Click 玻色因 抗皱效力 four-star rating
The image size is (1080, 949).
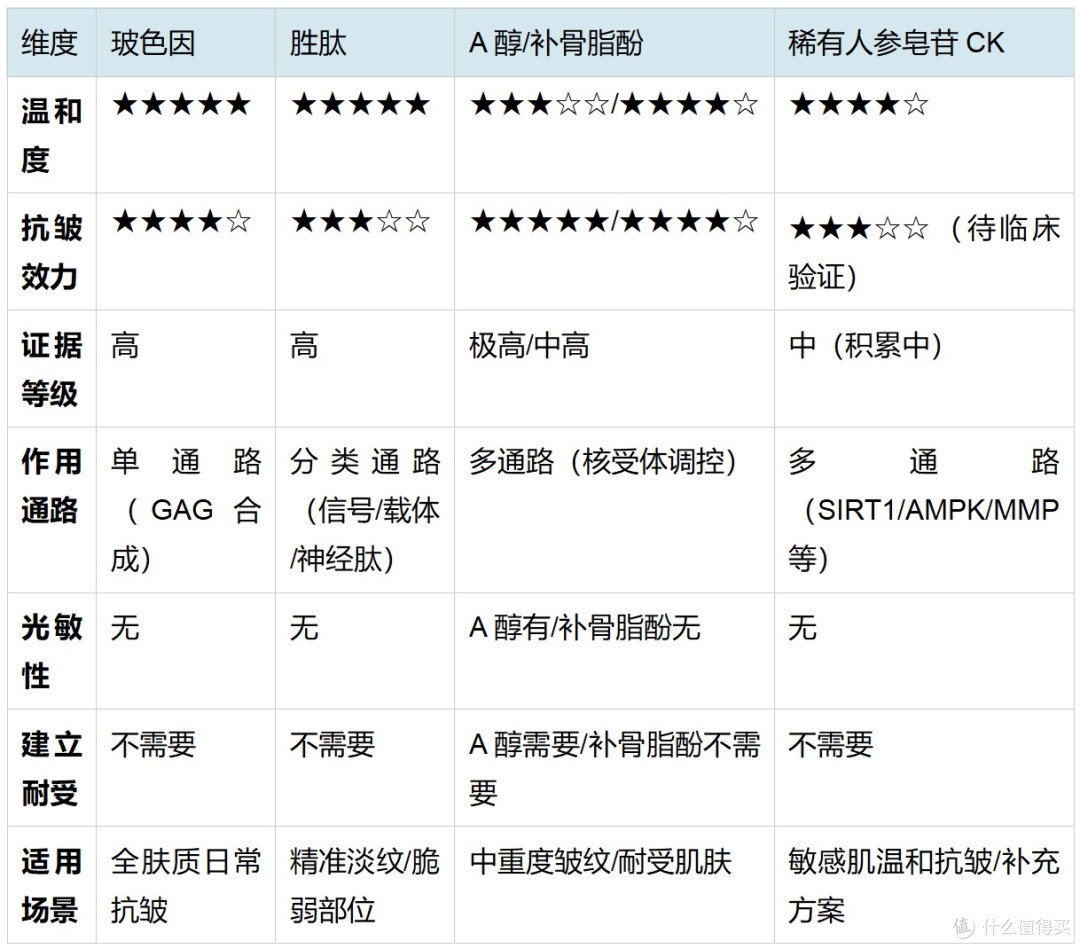[x=182, y=222]
